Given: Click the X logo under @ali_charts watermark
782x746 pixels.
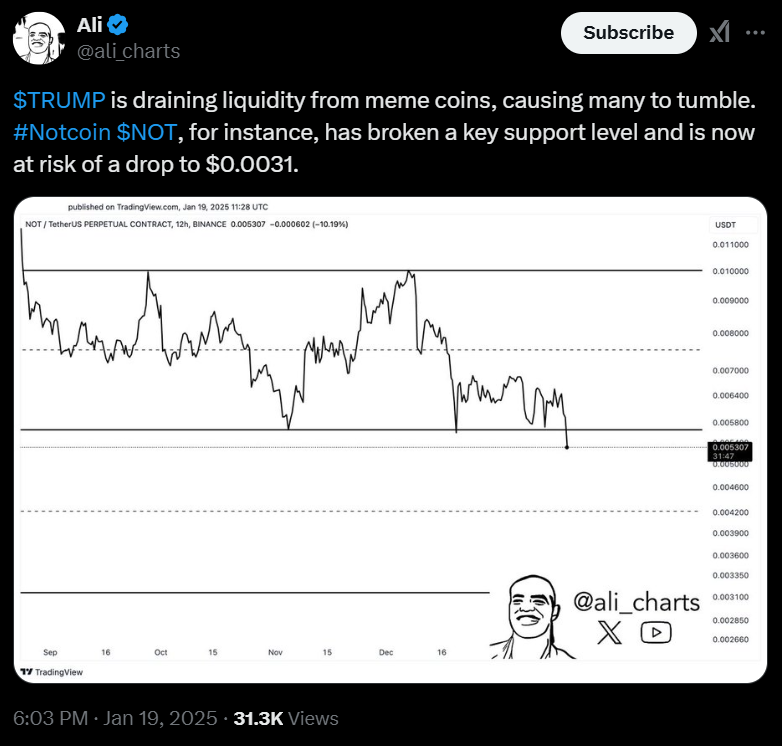Looking at the screenshot, I should (x=609, y=632).
